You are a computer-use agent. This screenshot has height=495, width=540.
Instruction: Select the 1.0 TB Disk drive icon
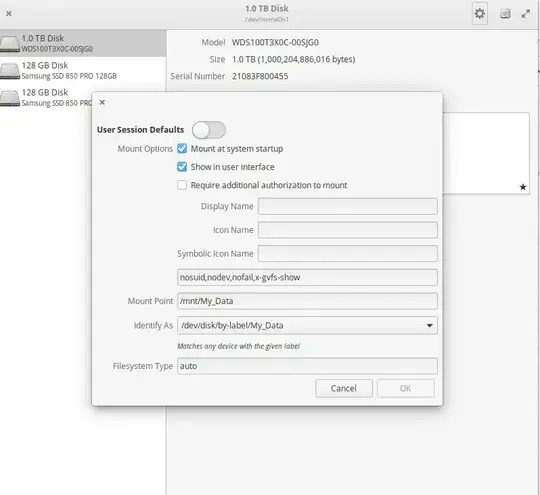9,44
